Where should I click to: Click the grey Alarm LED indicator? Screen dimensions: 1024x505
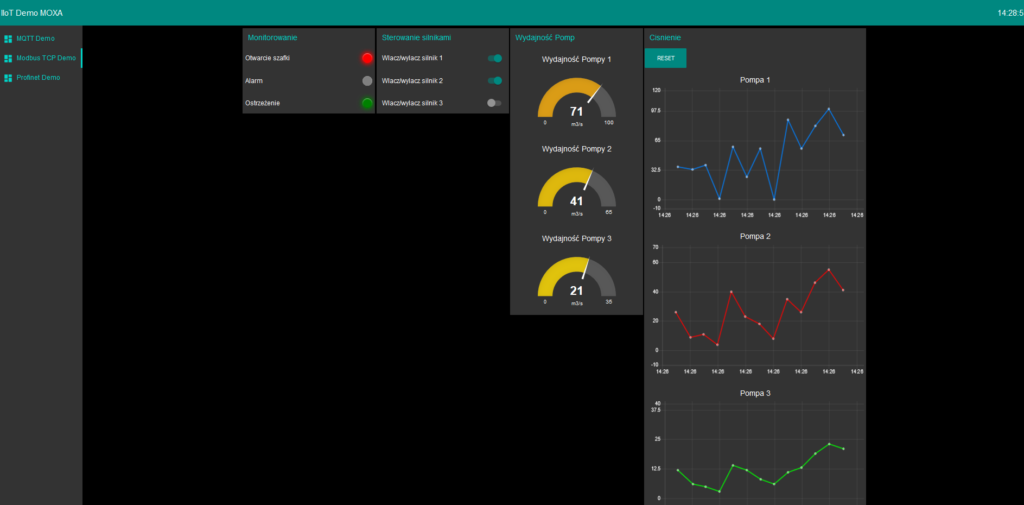[367, 80]
